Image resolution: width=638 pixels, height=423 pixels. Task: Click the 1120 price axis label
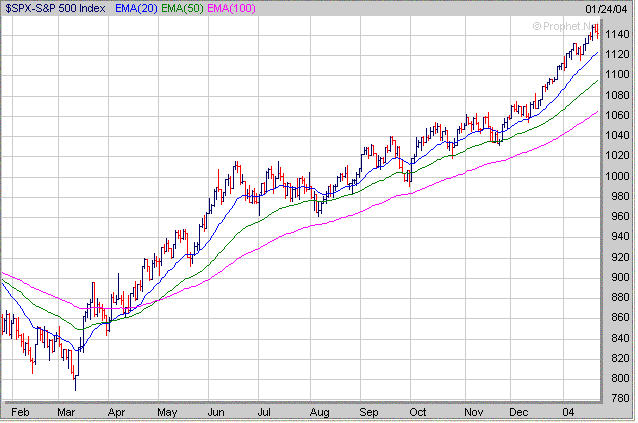click(x=617, y=54)
